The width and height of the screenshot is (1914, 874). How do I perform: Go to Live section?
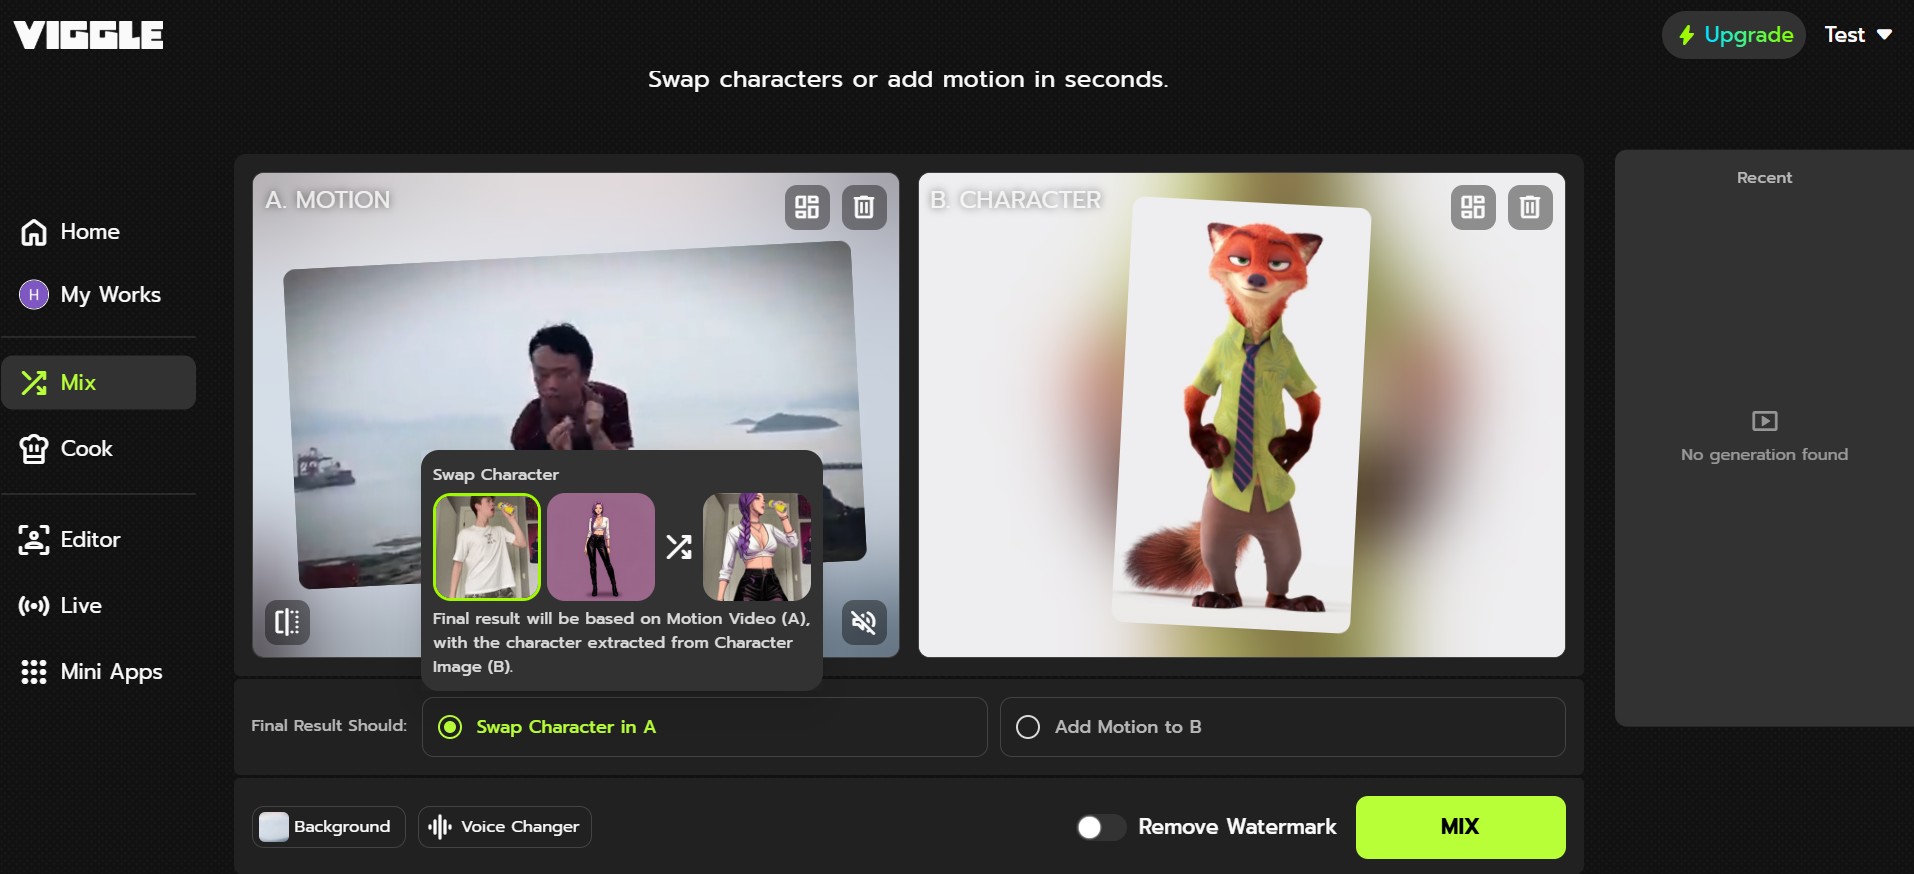(98, 606)
